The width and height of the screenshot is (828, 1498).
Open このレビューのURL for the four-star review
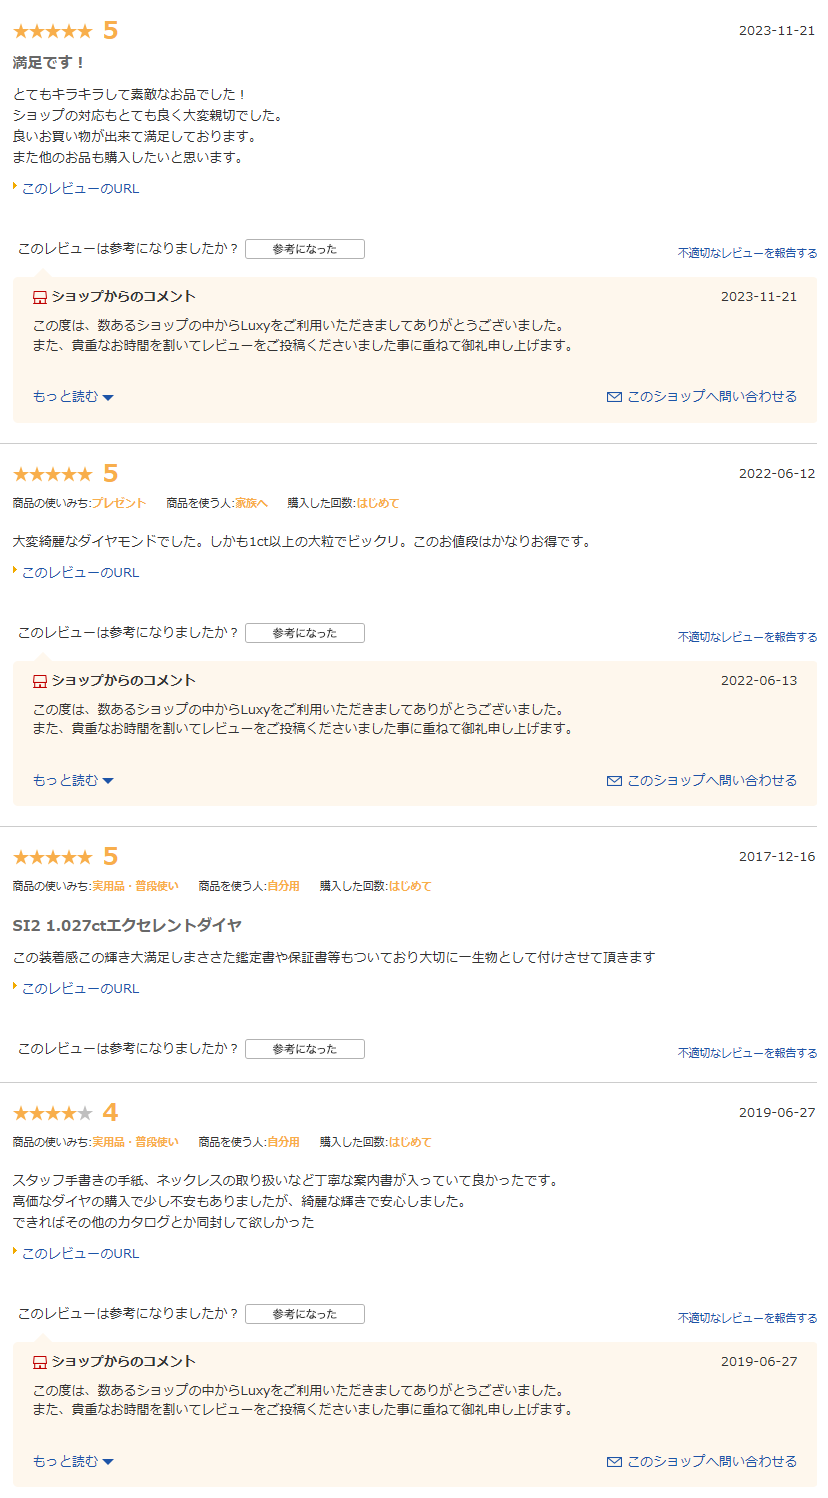(x=80, y=1253)
